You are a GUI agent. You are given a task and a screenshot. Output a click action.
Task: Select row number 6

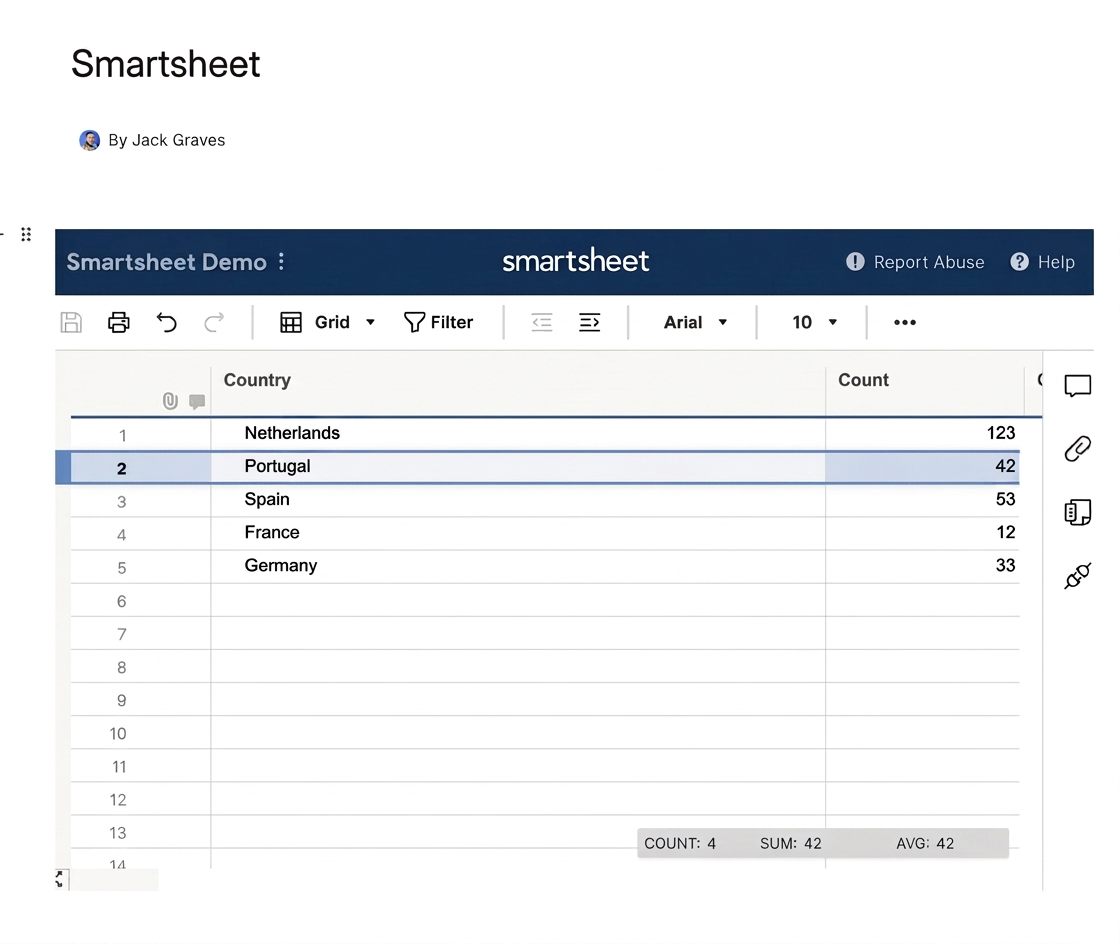coord(122,601)
